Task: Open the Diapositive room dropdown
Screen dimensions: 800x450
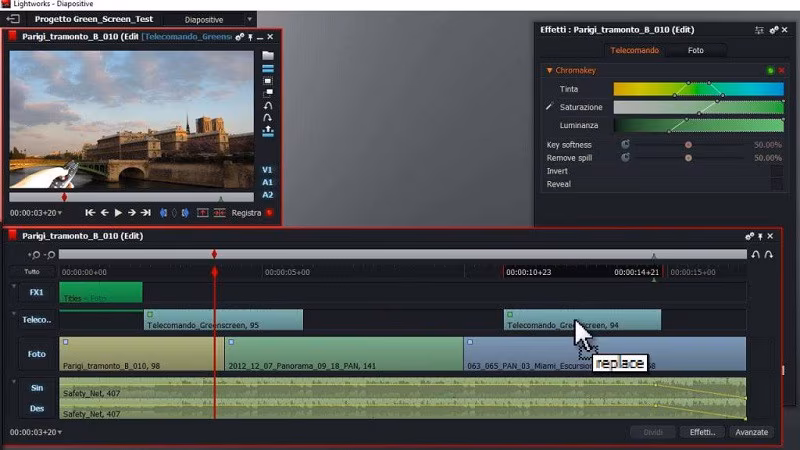Action: pos(249,19)
